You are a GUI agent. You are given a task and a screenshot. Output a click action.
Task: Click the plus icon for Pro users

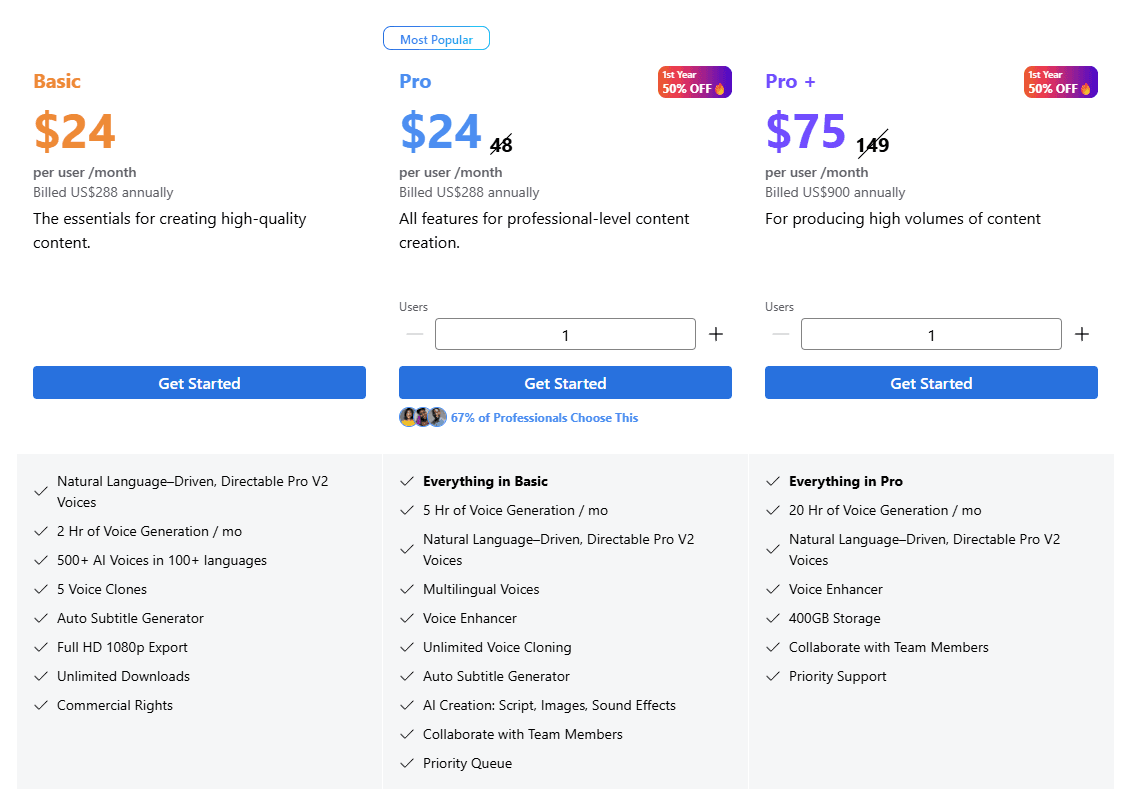tap(716, 334)
